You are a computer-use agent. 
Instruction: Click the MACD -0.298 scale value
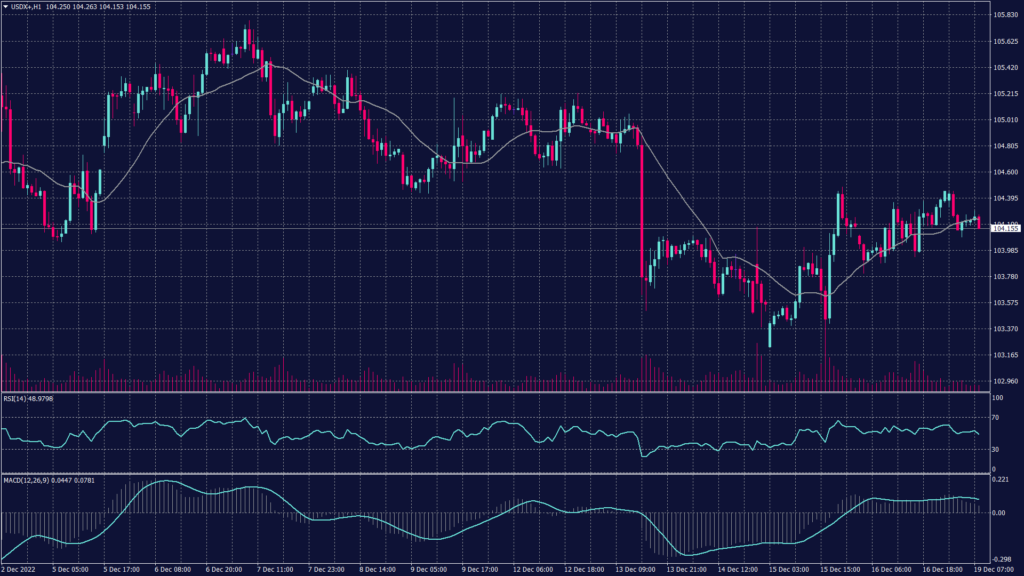[1002, 560]
